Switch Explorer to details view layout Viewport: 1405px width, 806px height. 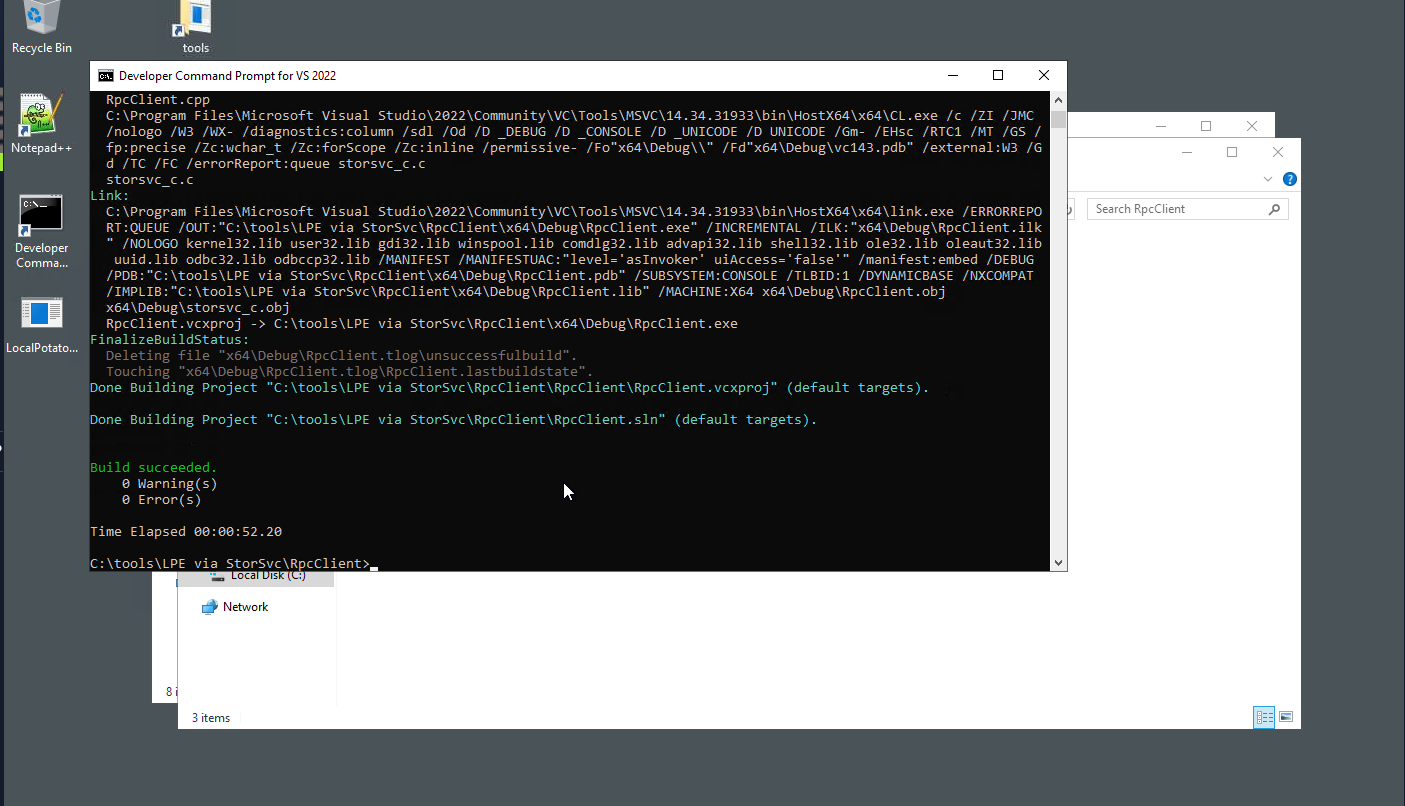(1264, 717)
